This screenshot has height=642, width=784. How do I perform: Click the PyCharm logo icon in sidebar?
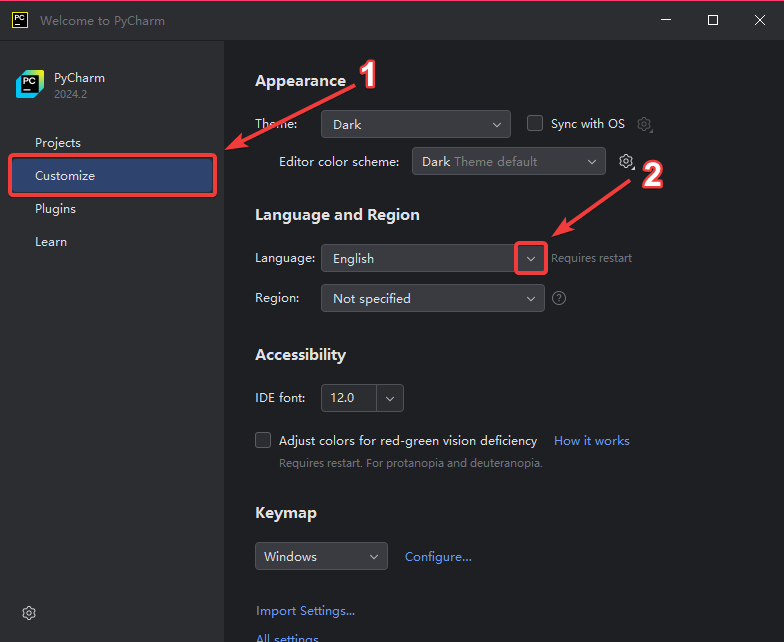30,84
